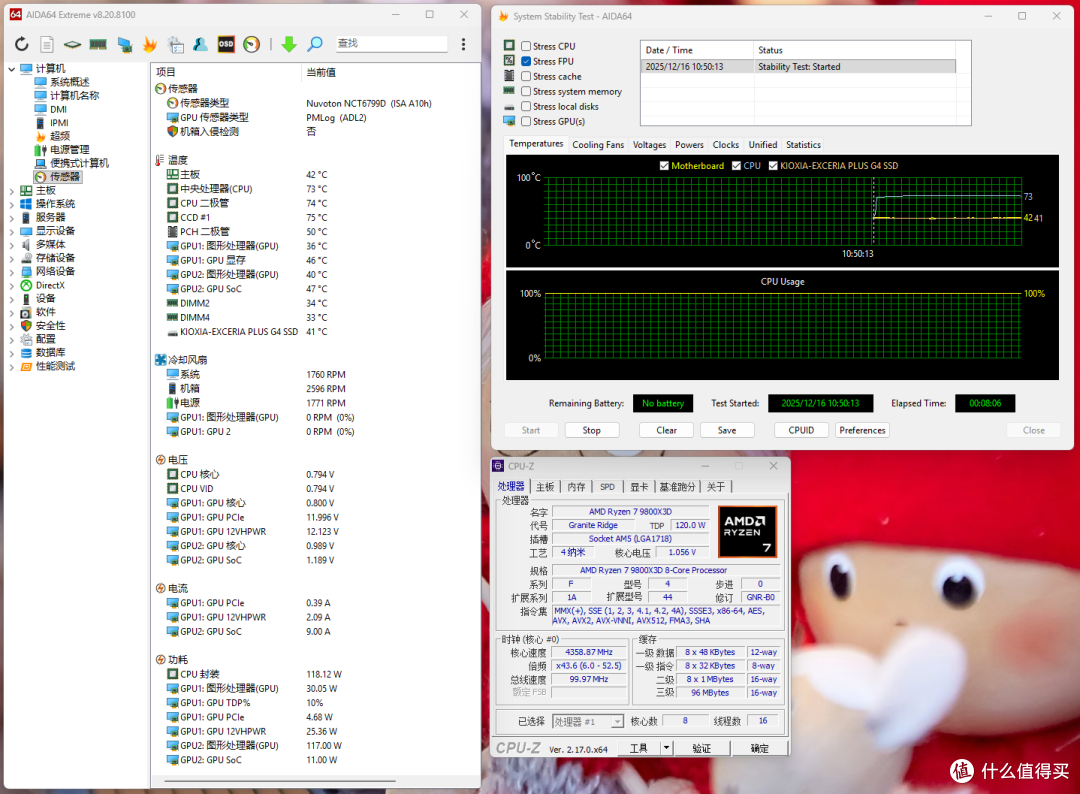Uncheck the Stress FPU checkbox

pyautogui.click(x=526, y=61)
